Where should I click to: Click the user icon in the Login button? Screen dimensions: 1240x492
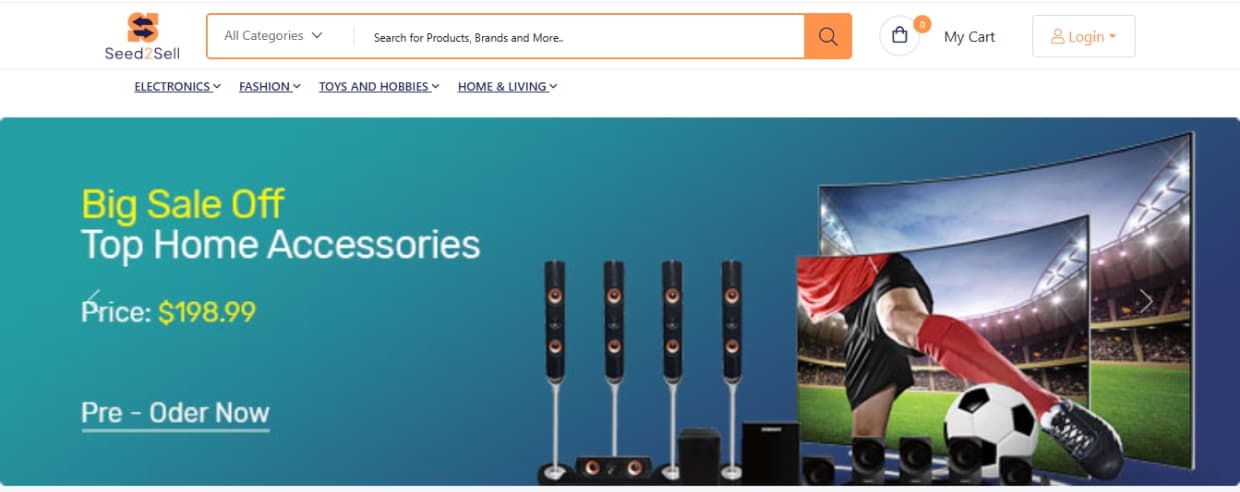click(x=1058, y=37)
